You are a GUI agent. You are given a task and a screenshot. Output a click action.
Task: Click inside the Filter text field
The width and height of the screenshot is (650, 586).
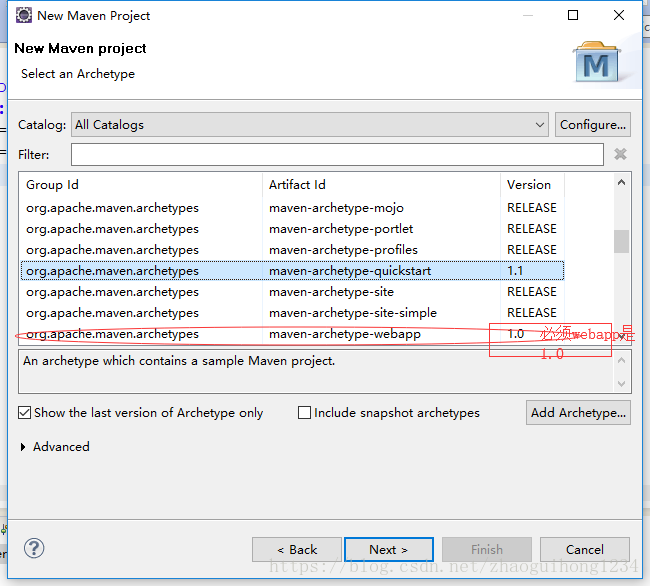tap(337, 155)
